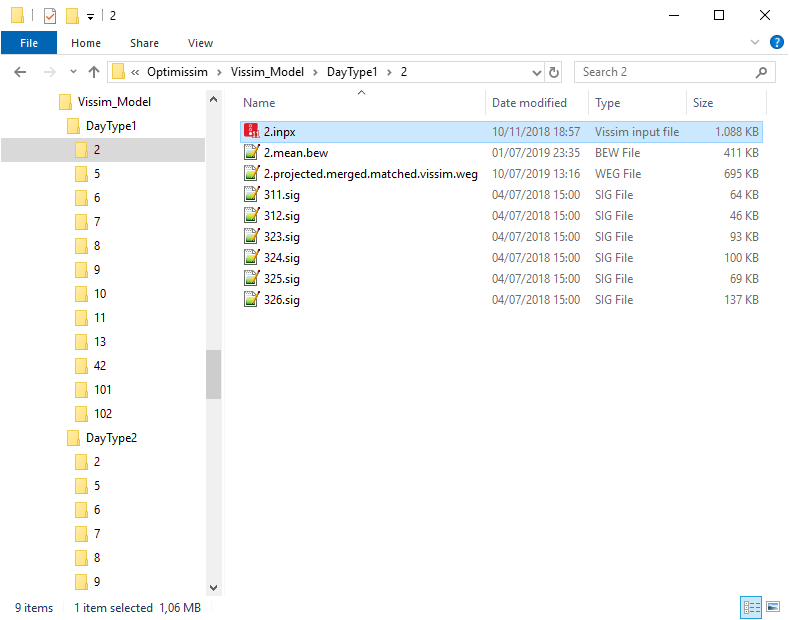Open the File menu
Viewport: 789px width, 620px height.
[29, 43]
